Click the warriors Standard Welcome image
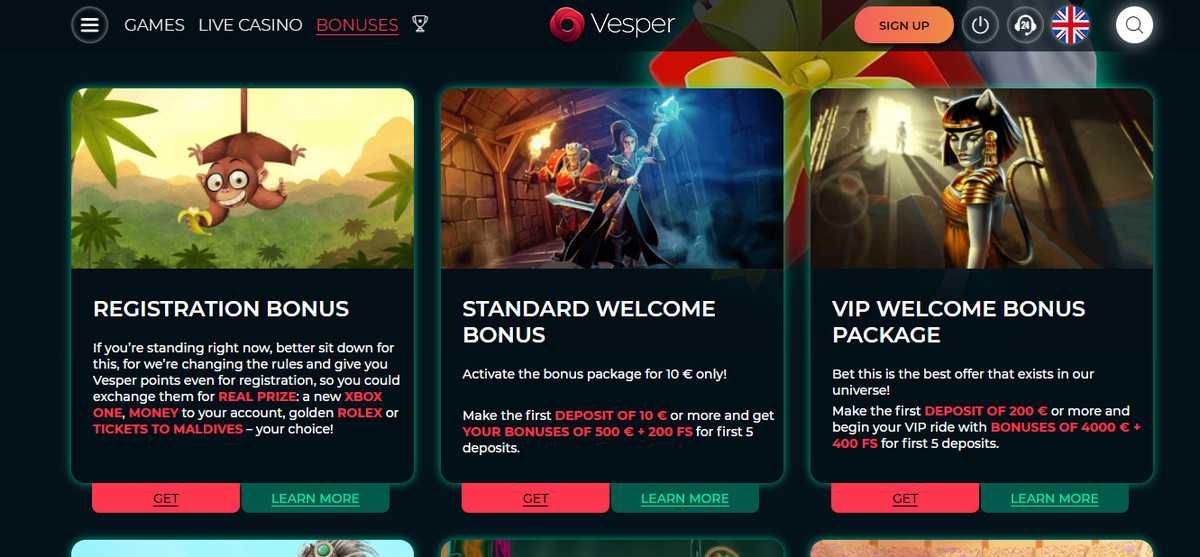Viewport: 1200px width, 557px height. [612, 178]
